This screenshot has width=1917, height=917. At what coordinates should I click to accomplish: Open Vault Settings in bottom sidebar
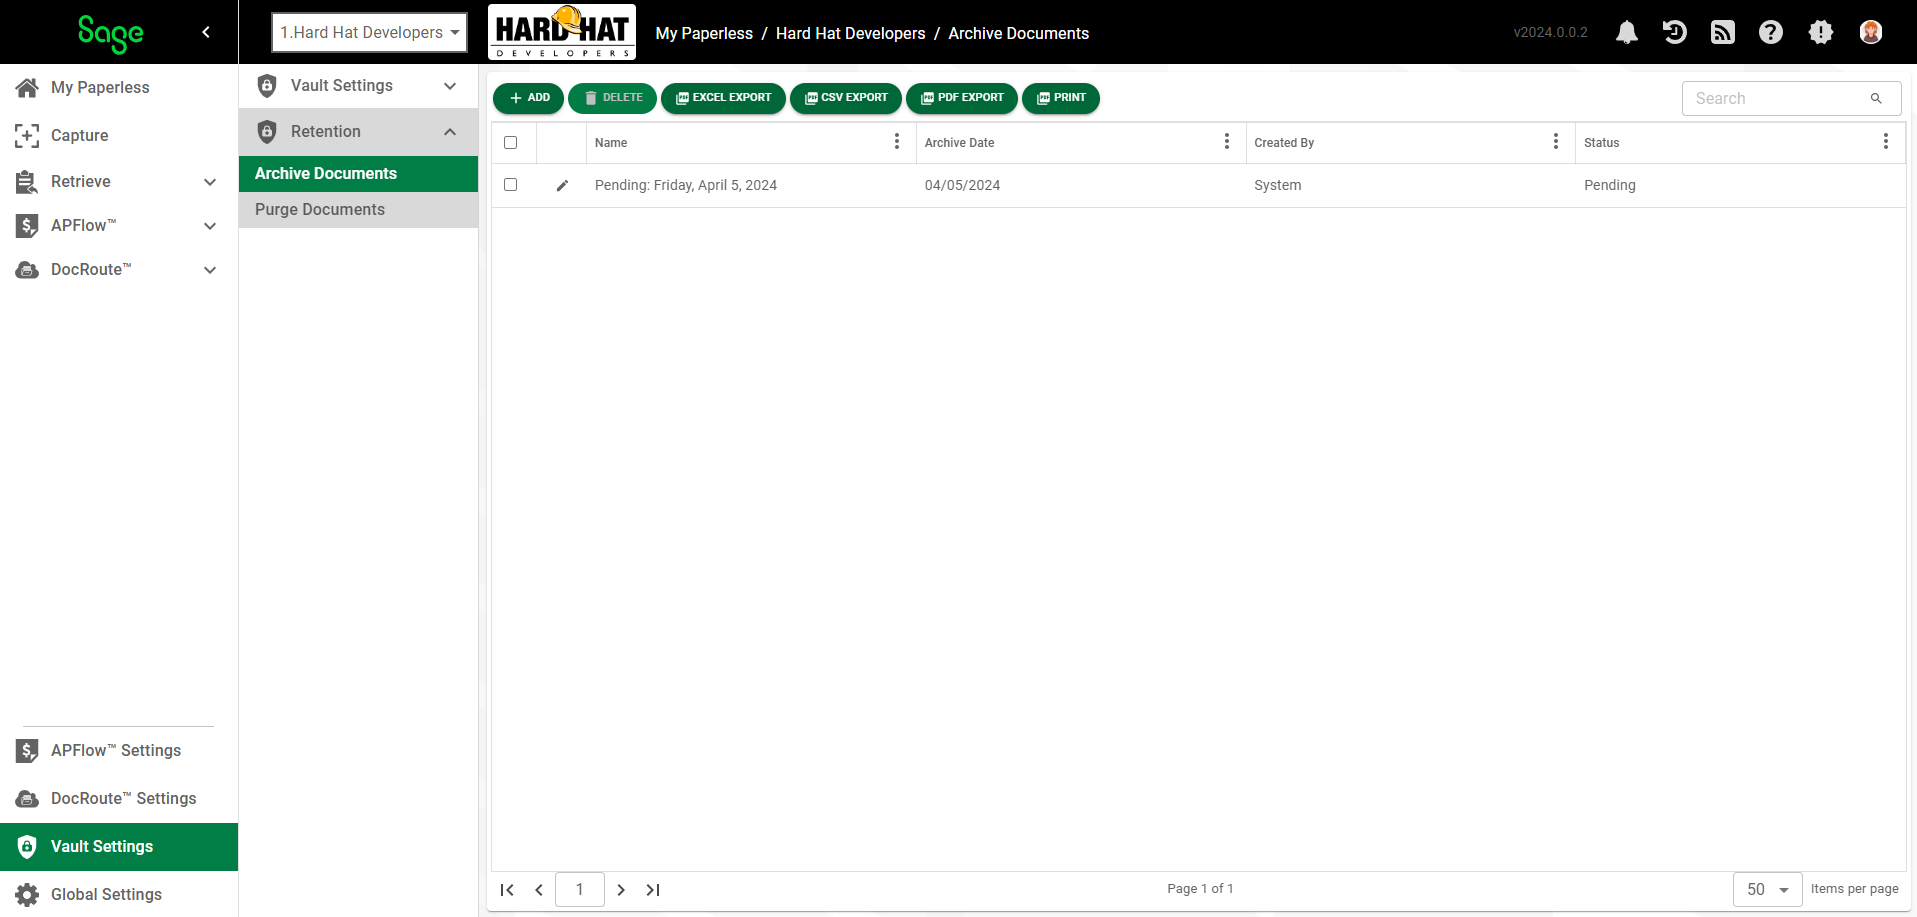pos(119,847)
